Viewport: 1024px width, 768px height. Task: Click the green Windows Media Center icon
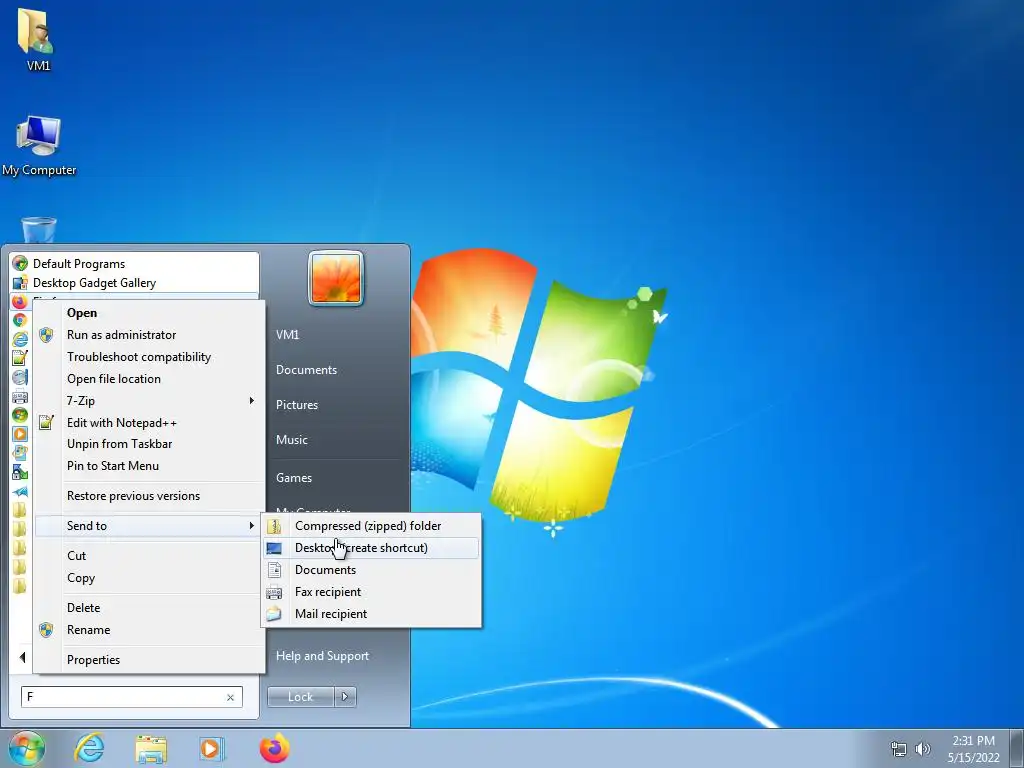tap(20, 415)
